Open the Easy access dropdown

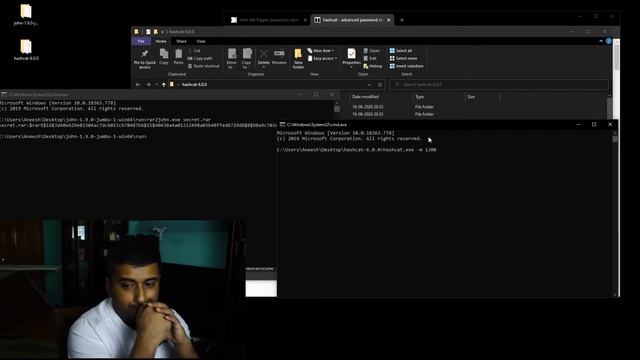(x=322, y=58)
